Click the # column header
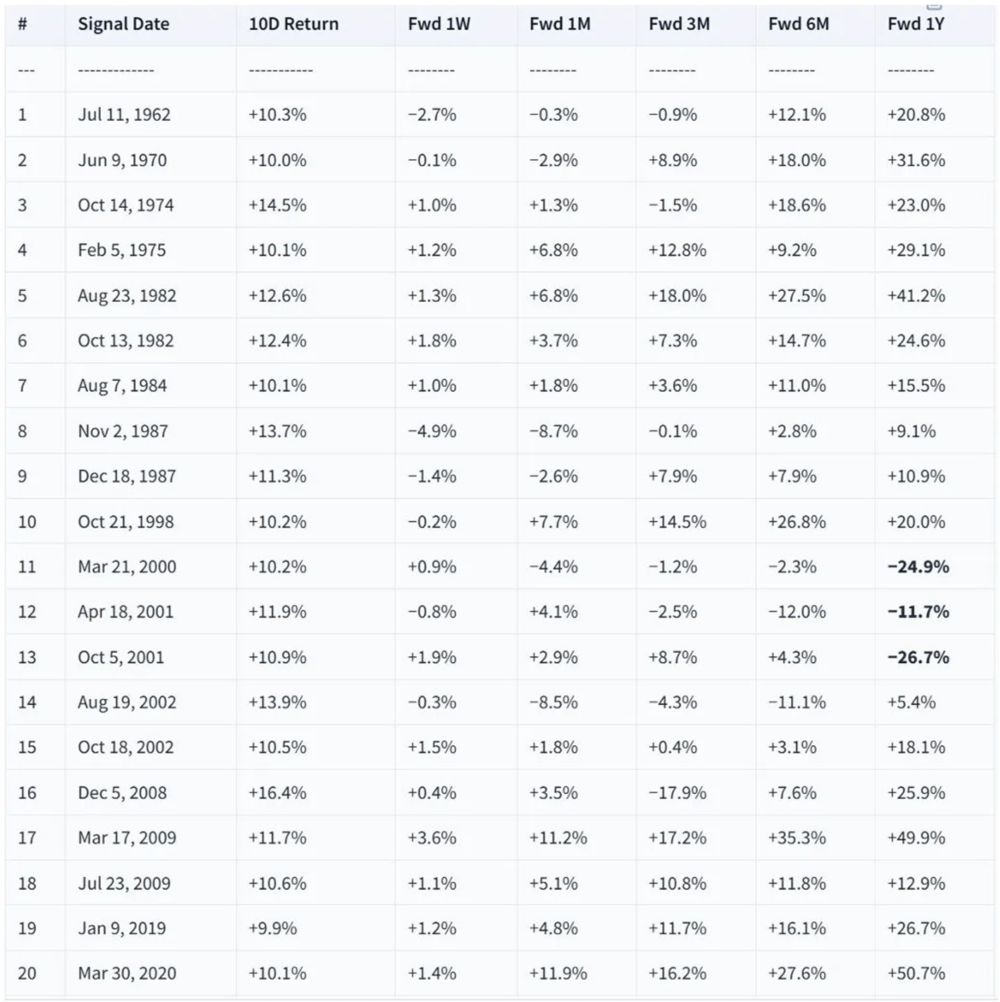The width and height of the screenshot is (1000, 1002). click(x=22, y=24)
